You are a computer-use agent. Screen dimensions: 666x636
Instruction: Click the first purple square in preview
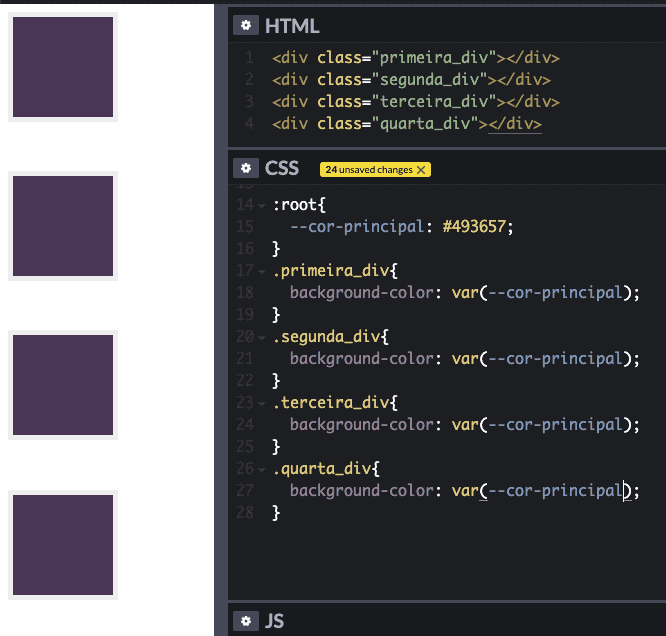pos(63,67)
